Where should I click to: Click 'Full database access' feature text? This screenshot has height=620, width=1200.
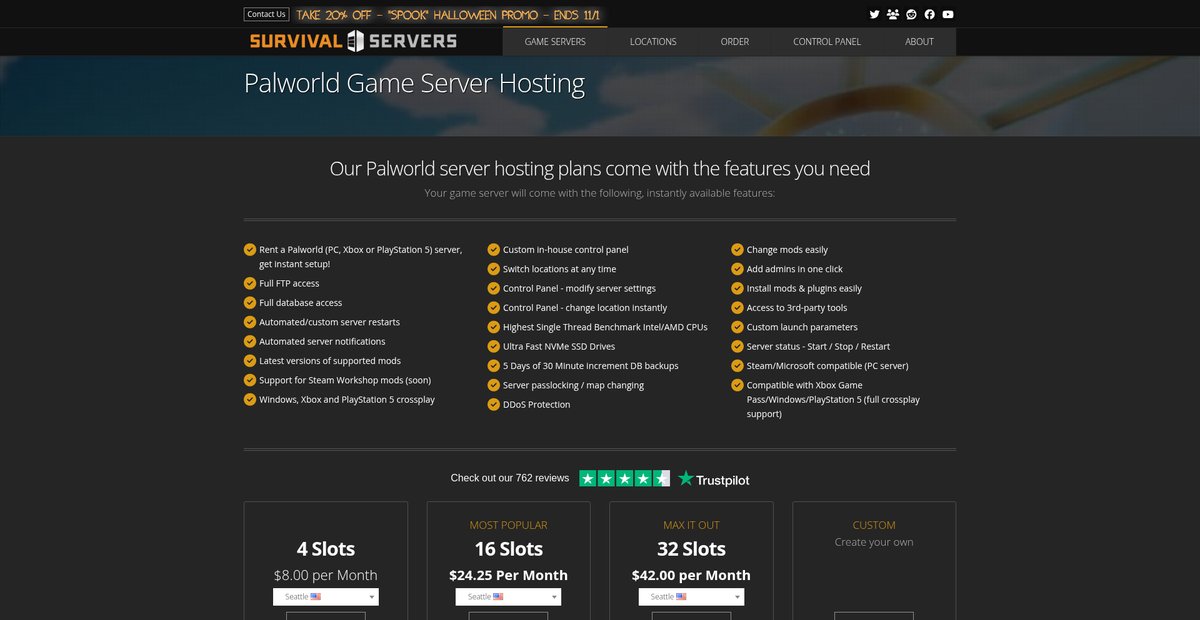point(300,303)
